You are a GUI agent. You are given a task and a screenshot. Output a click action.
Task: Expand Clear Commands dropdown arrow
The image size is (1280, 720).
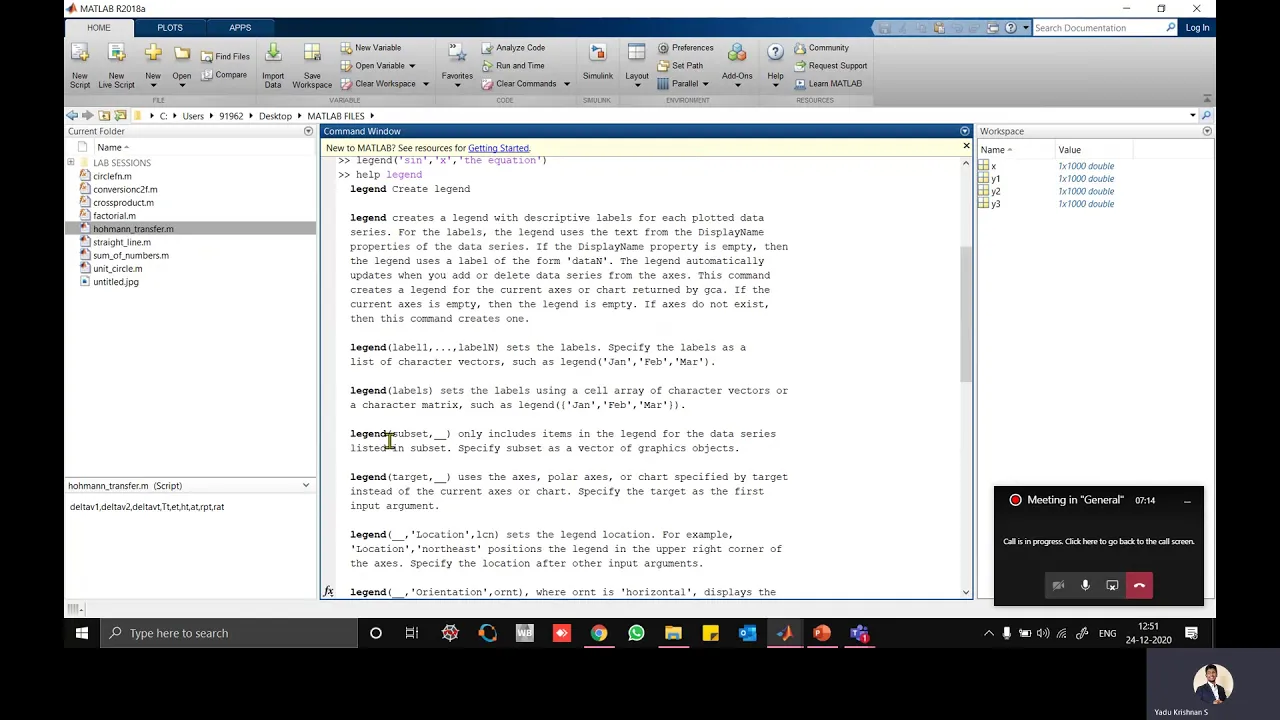566,84
